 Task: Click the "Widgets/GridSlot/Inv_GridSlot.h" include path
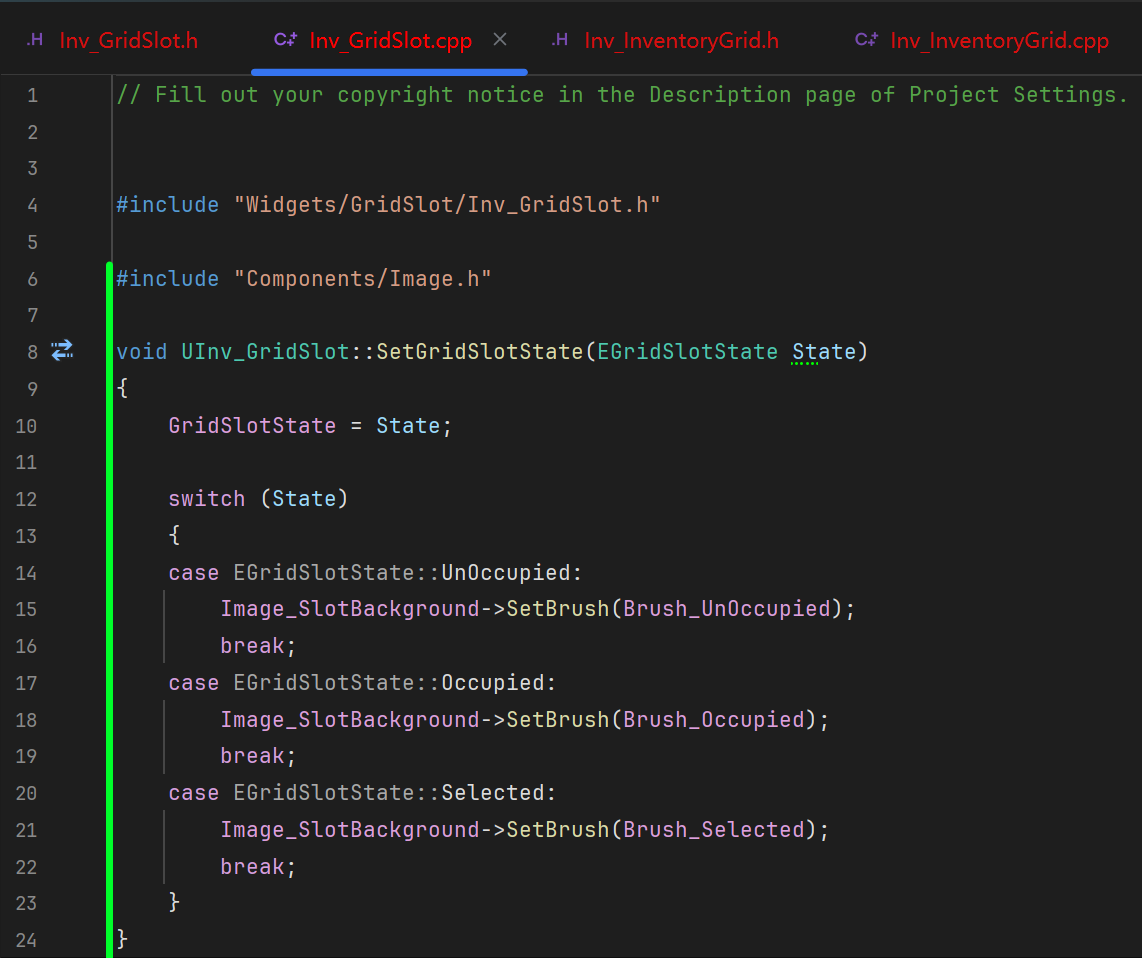447,205
